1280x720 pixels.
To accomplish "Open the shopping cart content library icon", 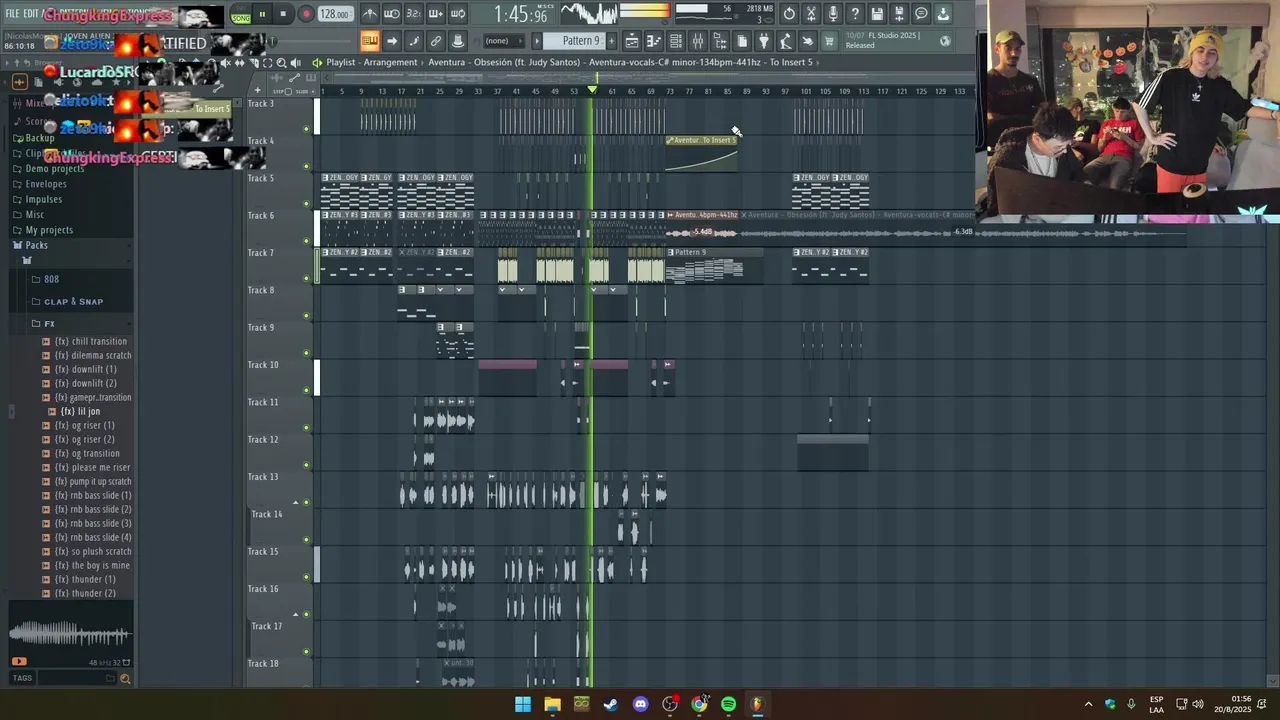I will coord(829,41).
